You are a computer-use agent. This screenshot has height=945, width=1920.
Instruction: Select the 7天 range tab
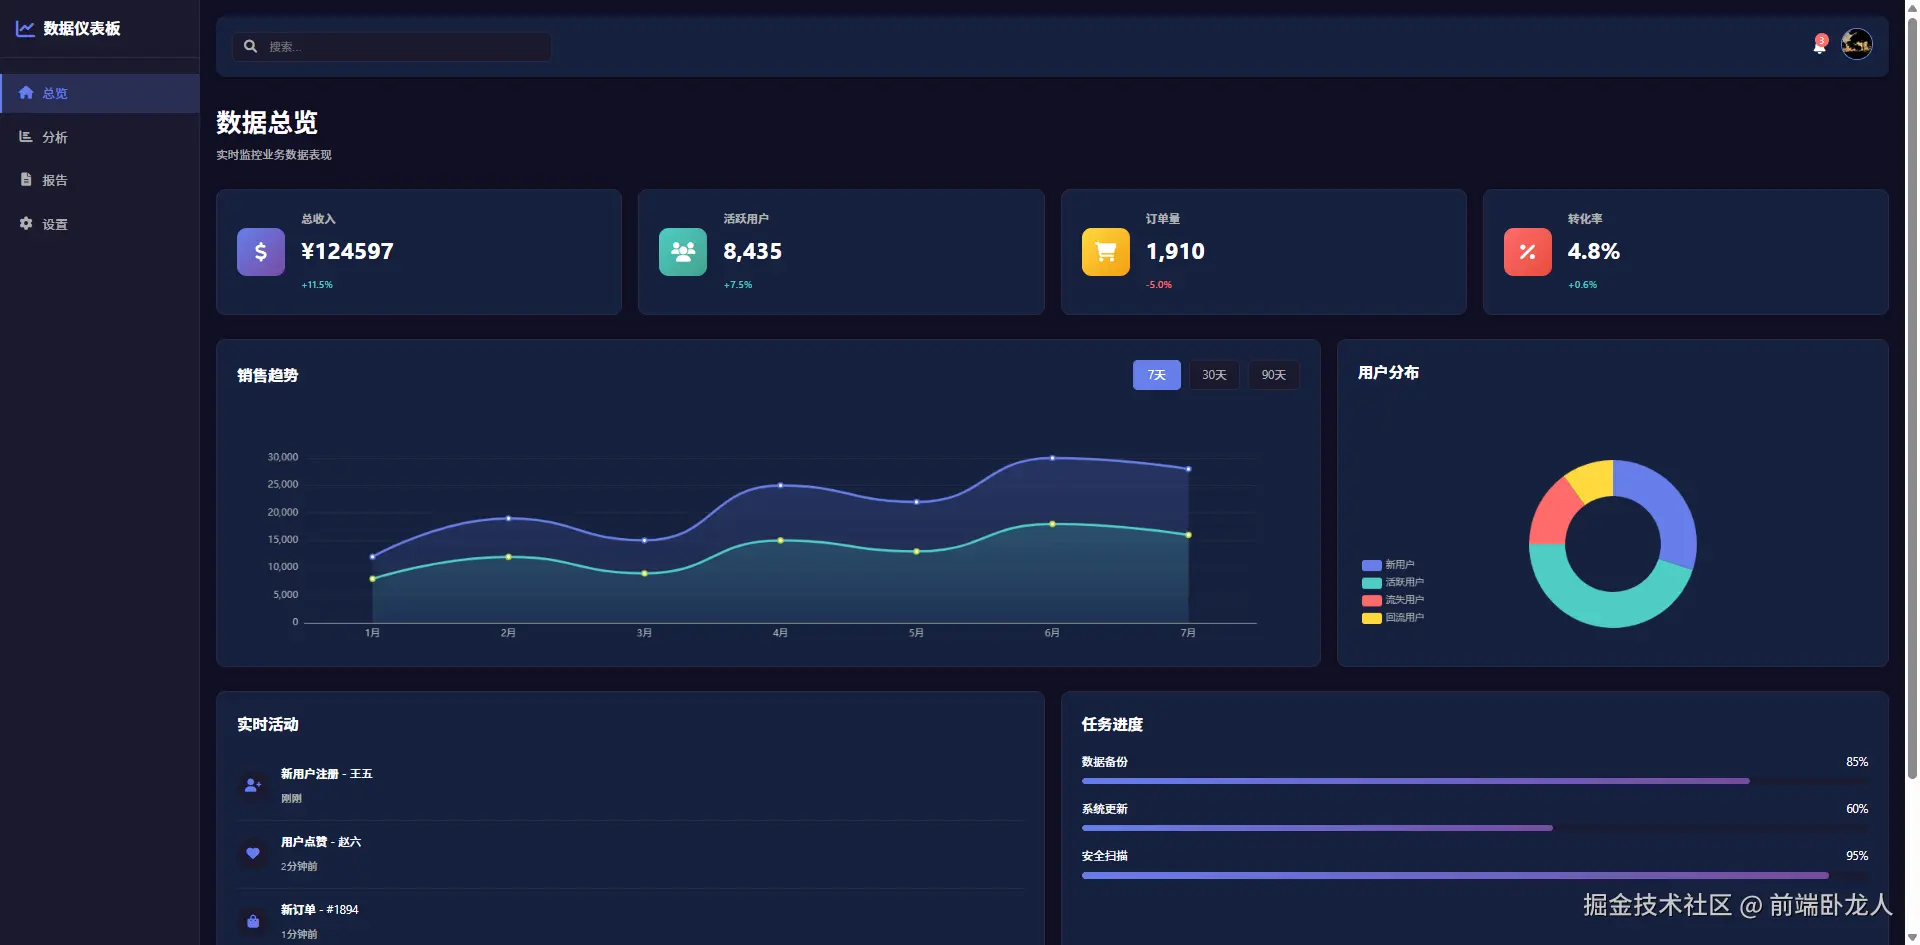click(1157, 375)
